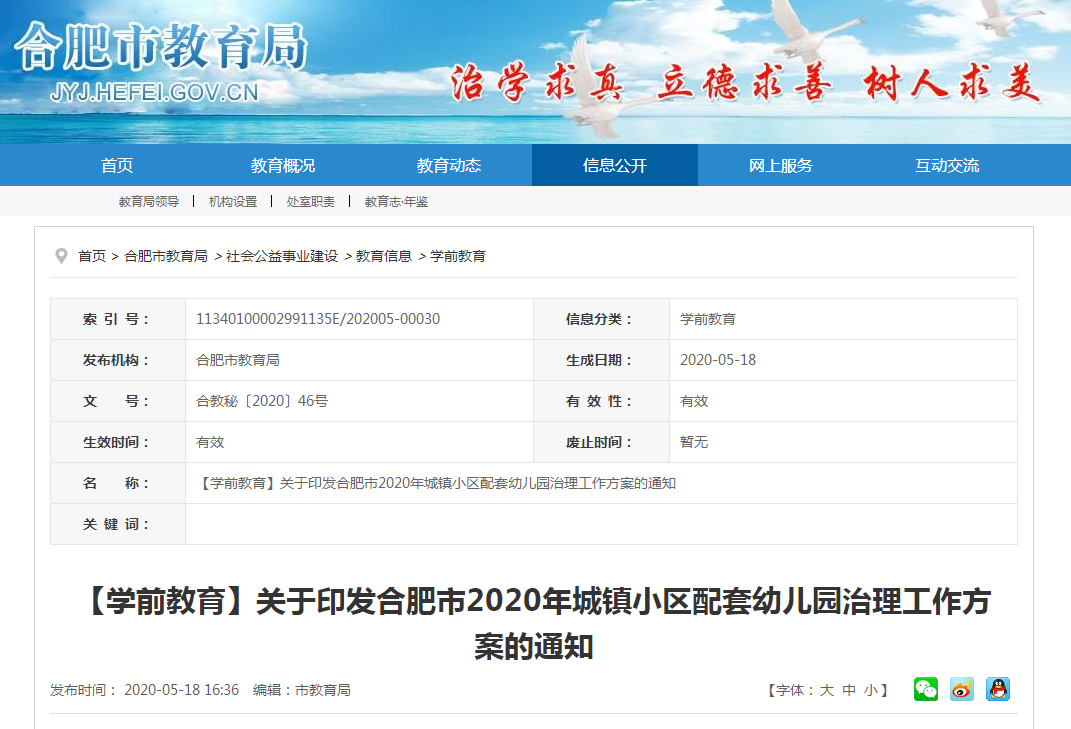The width and height of the screenshot is (1071, 729).
Task: Select the 互动交流 navigation item
Action: 946,165
